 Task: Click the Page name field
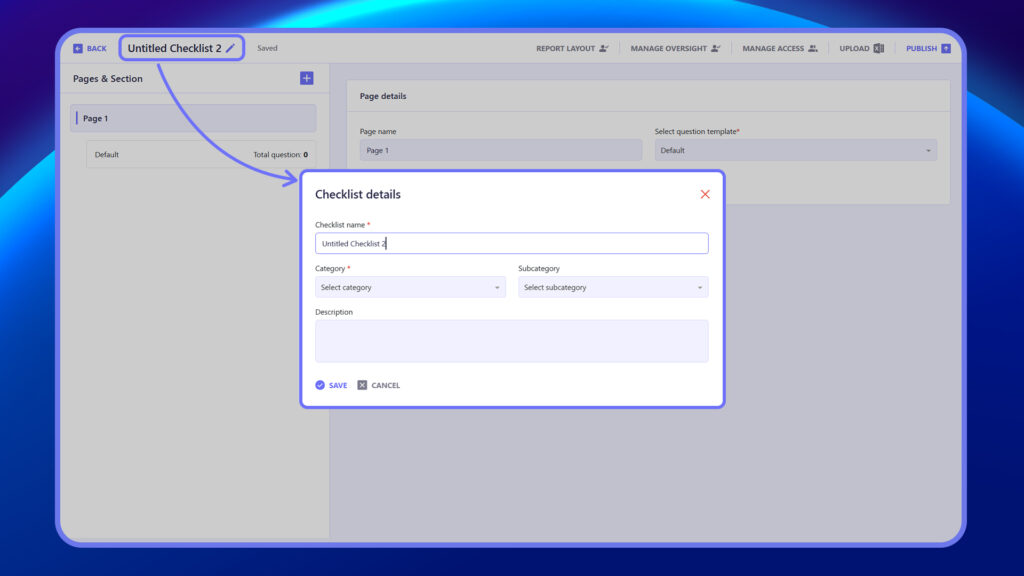(501, 150)
